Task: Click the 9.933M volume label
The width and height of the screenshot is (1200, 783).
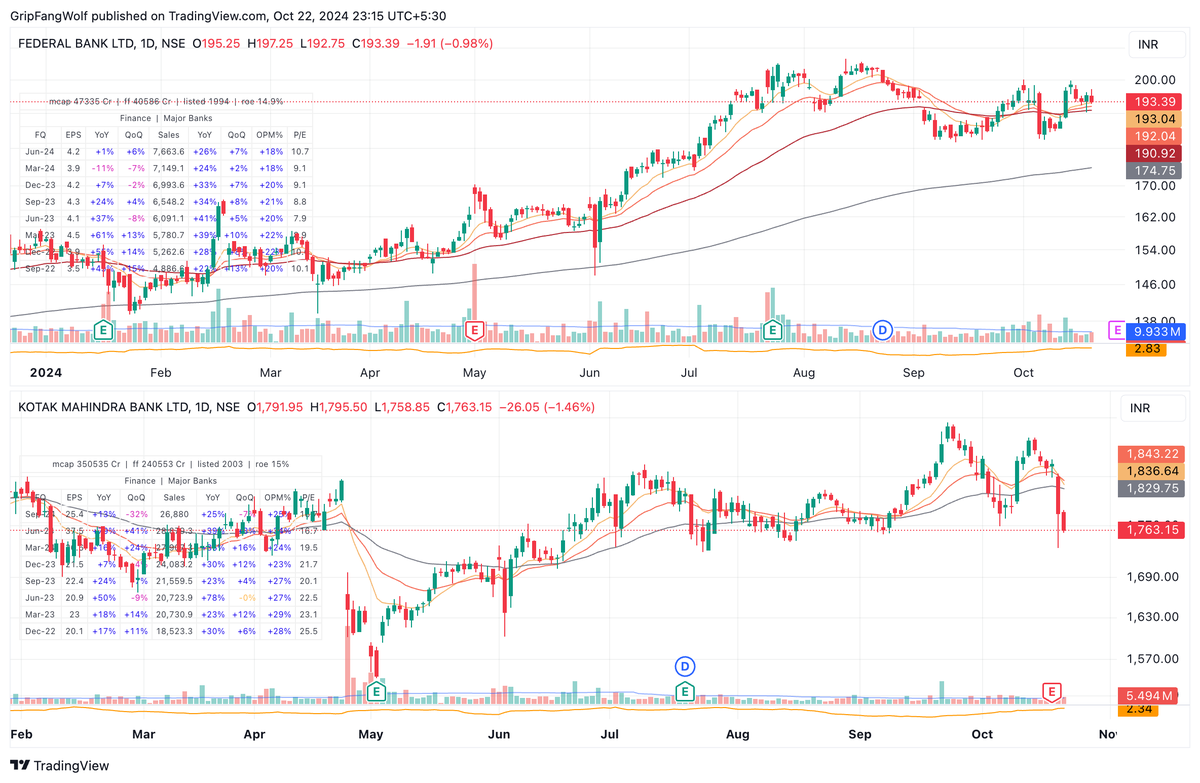Action: pos(1155,331)
